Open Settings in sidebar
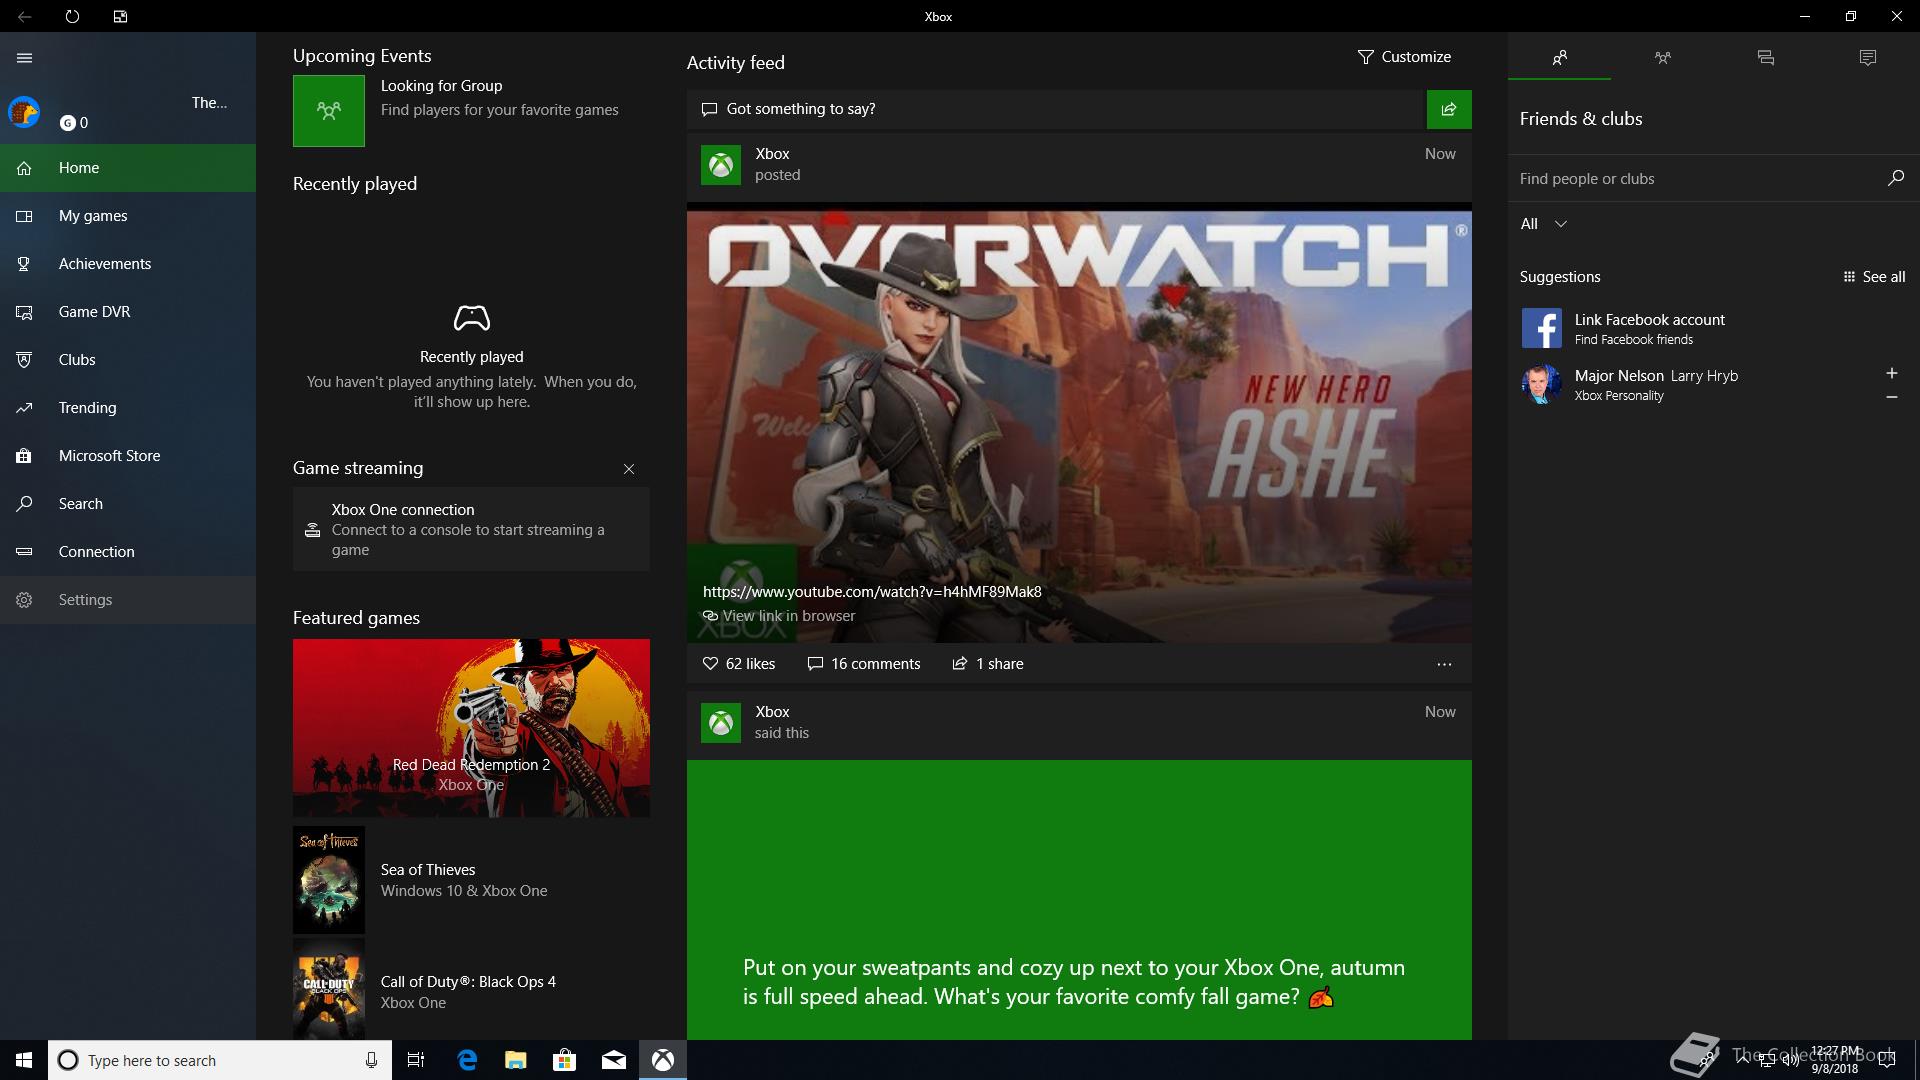The height and width of the screenshot is (1080, 1920). 128,600
